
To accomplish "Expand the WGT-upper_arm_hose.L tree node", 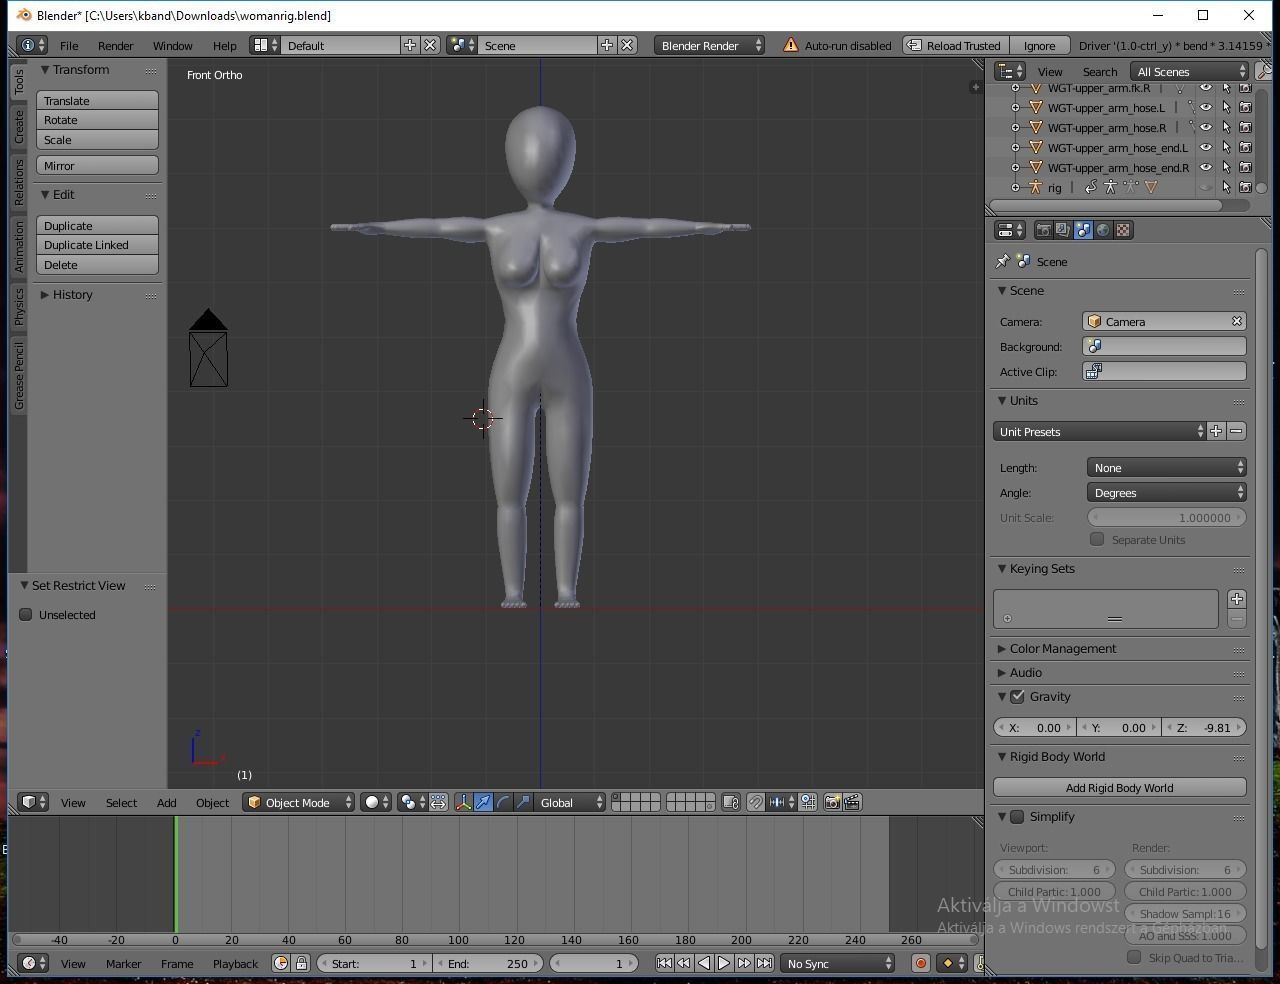I will coord(1015,107).
